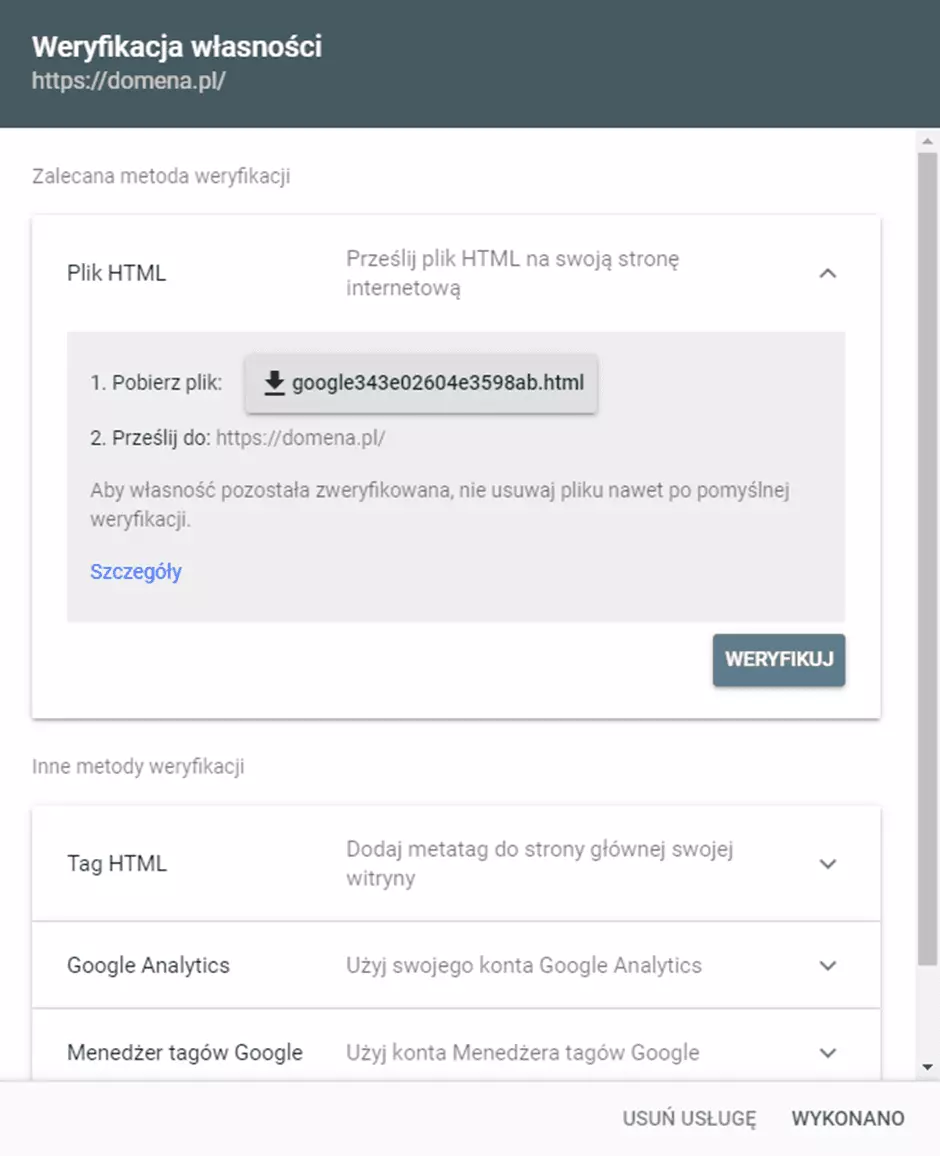Screen dimensions: 940x1156
Task: Select the Google Analytics verification method
Action: (x=456, y=966)
